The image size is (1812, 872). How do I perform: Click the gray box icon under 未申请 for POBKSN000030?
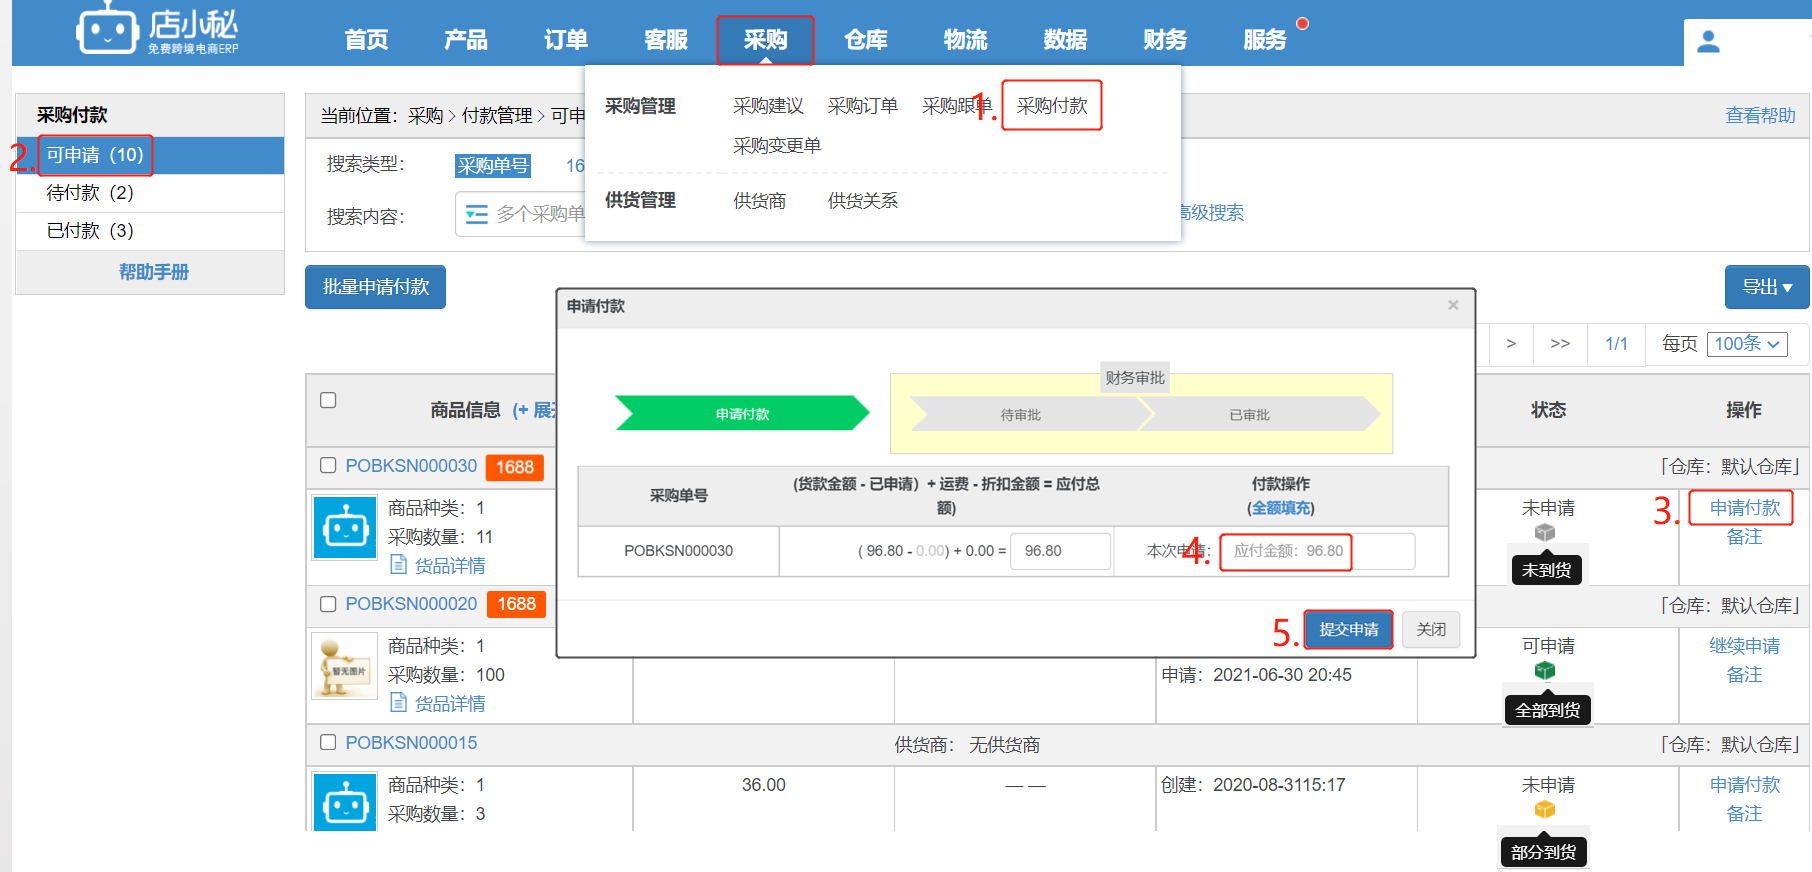[1545, 533]
